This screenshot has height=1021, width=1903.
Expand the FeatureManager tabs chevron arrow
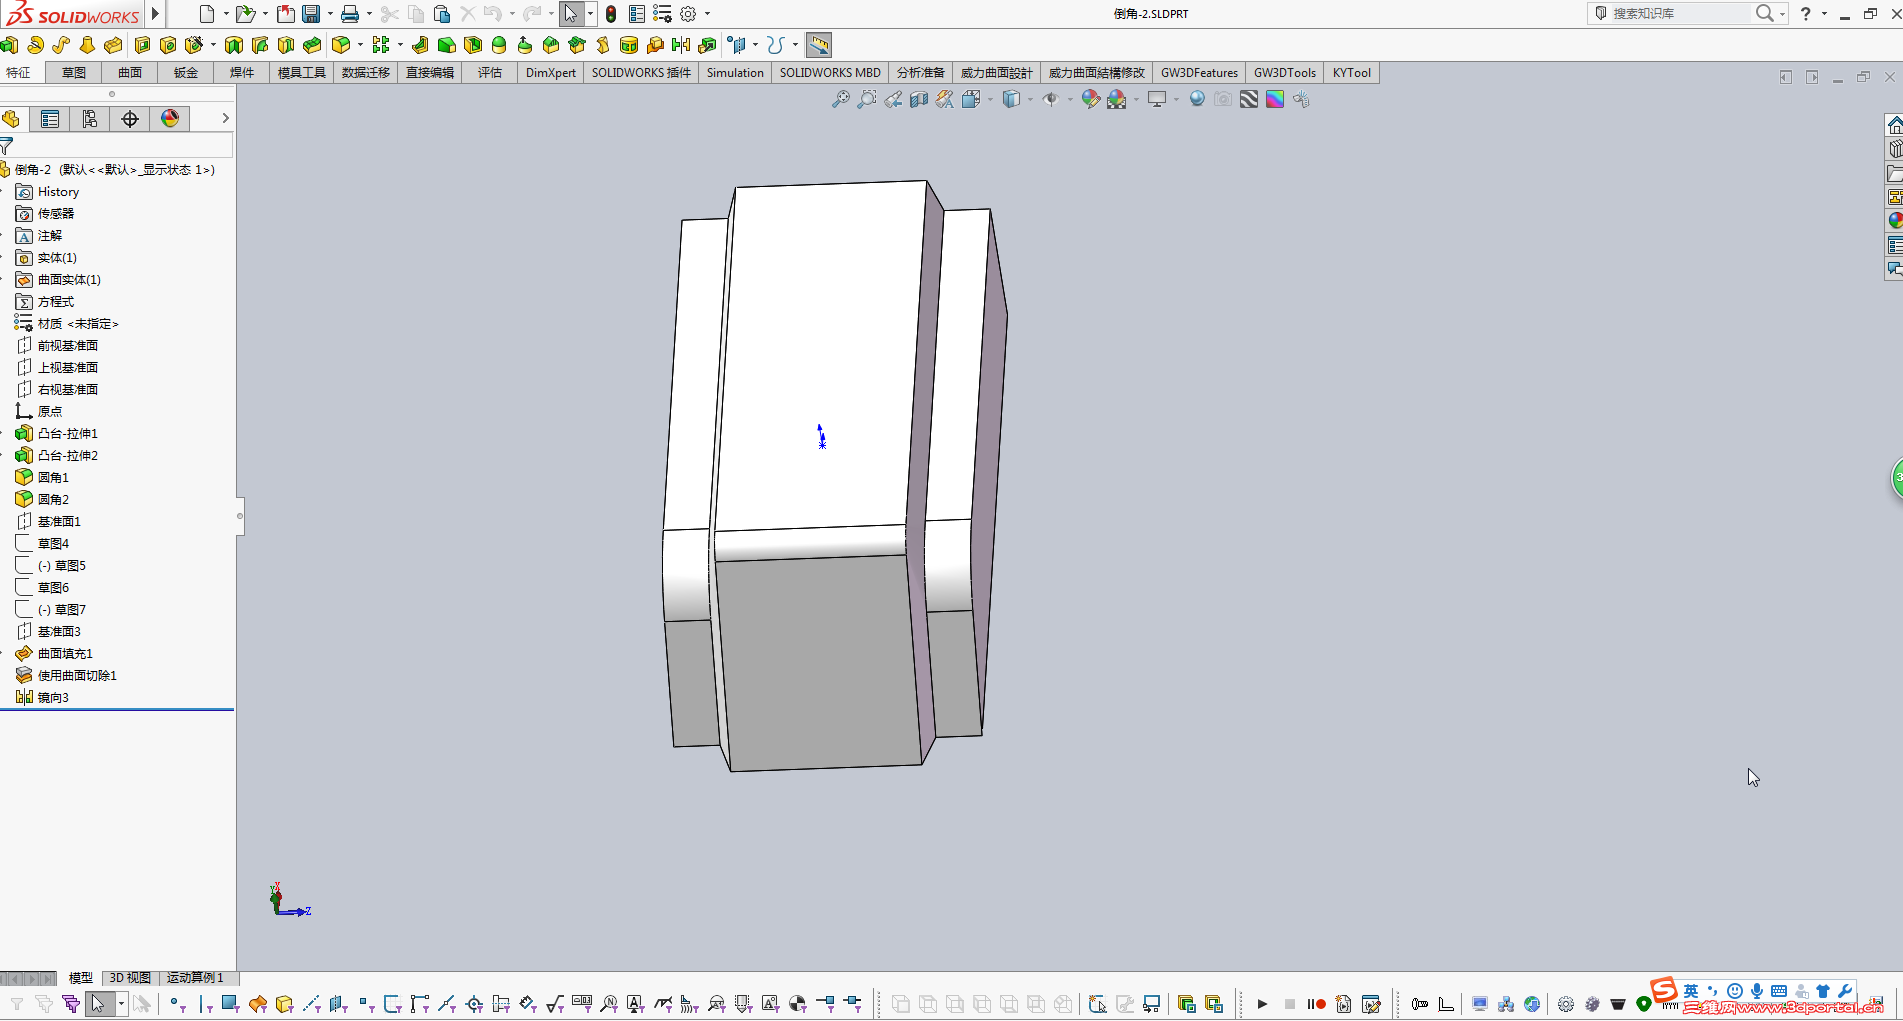click(x=225, y=118)
